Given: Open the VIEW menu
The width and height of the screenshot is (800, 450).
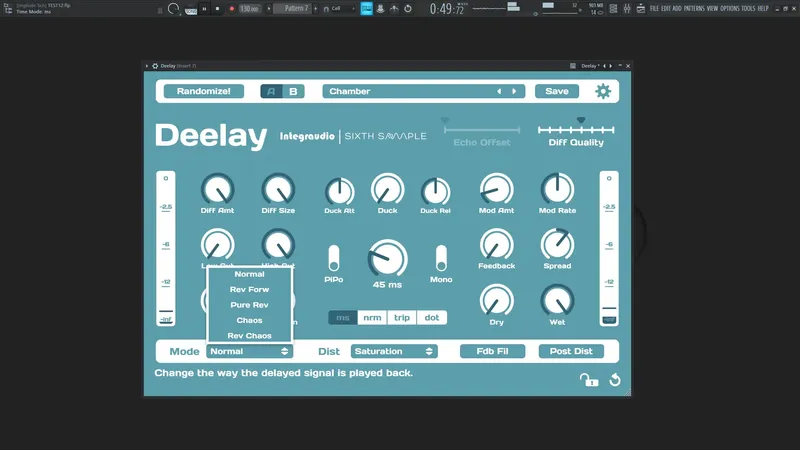Looking at the screenshot, I should 712,9.
